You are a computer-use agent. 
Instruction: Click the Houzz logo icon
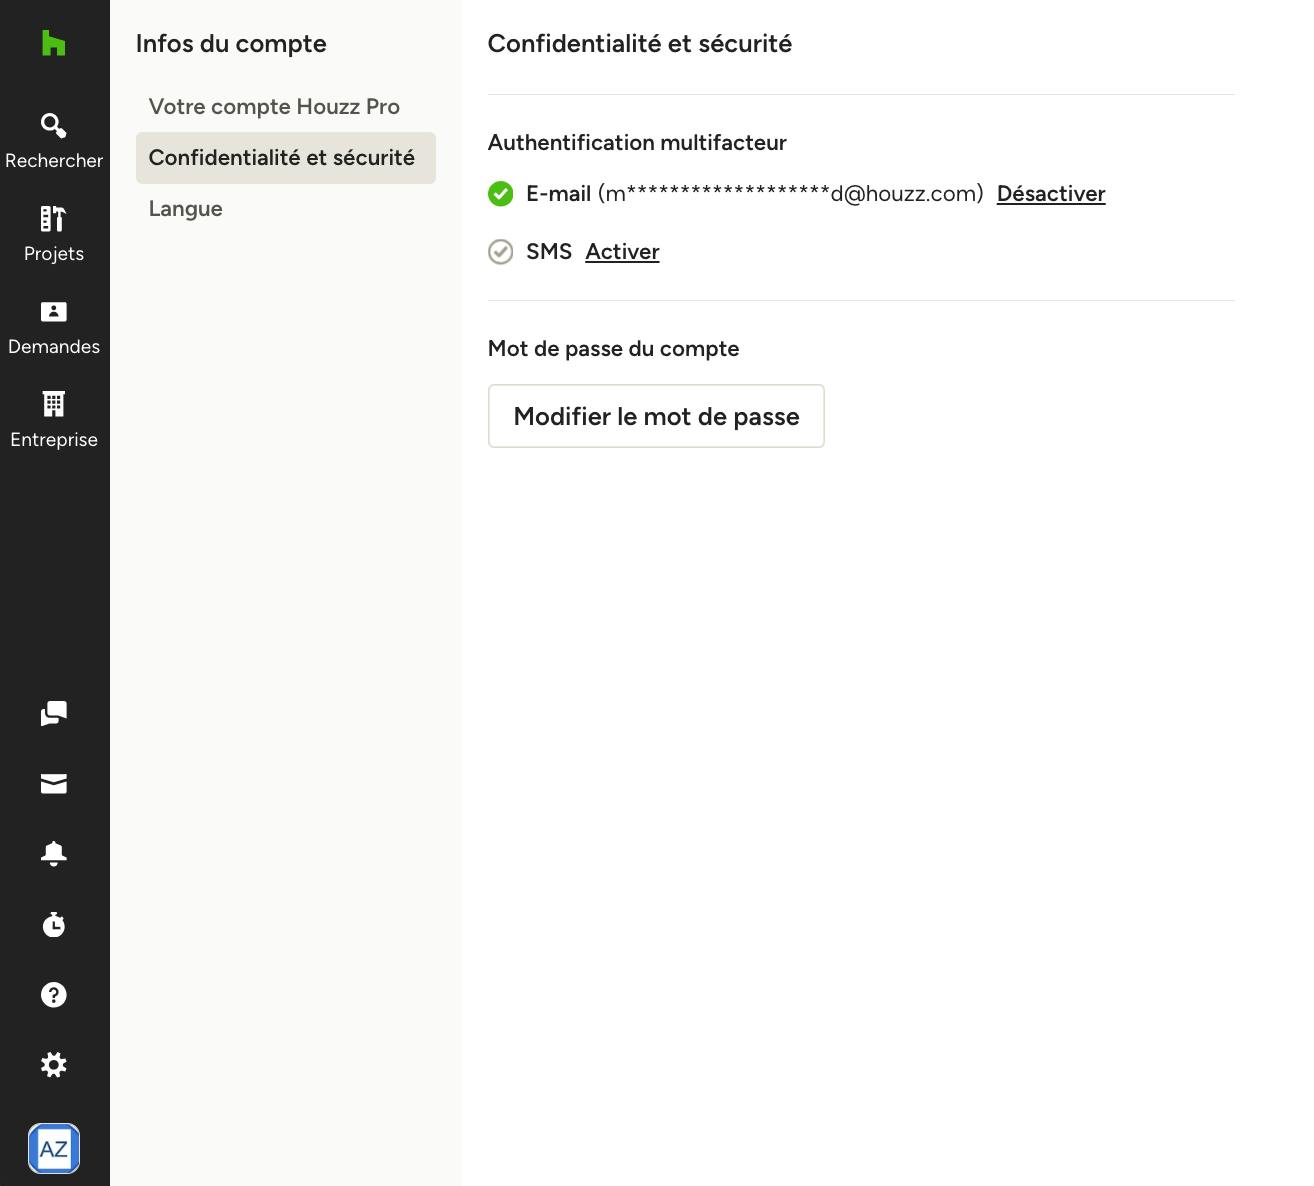pos(54,43)
